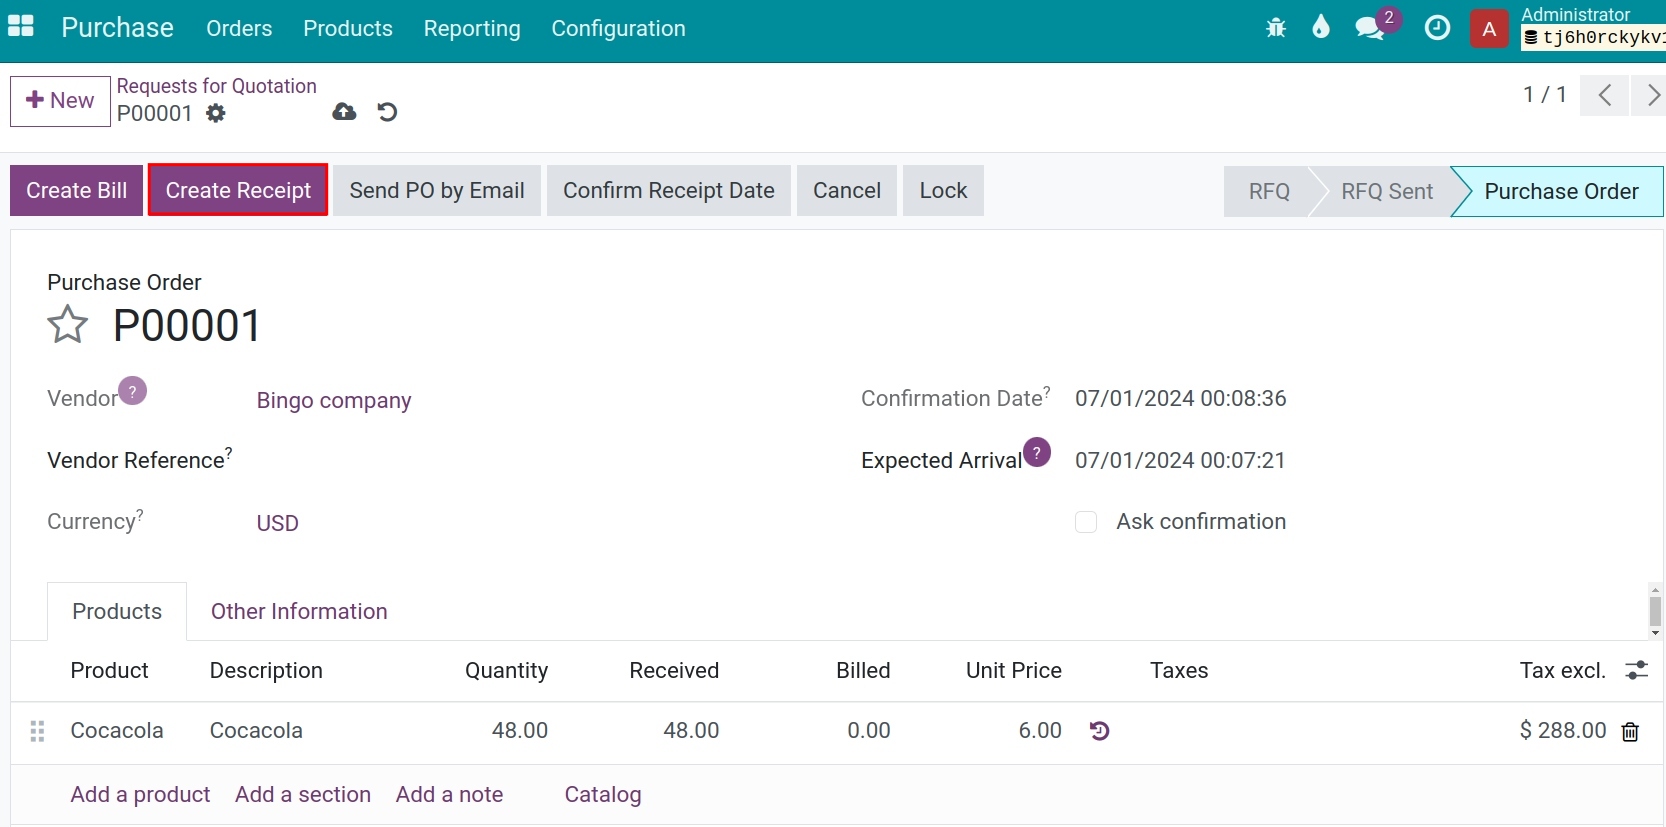Click Send PO by Email
This screenshot has width=1666, height=827.
pos(437,190)
